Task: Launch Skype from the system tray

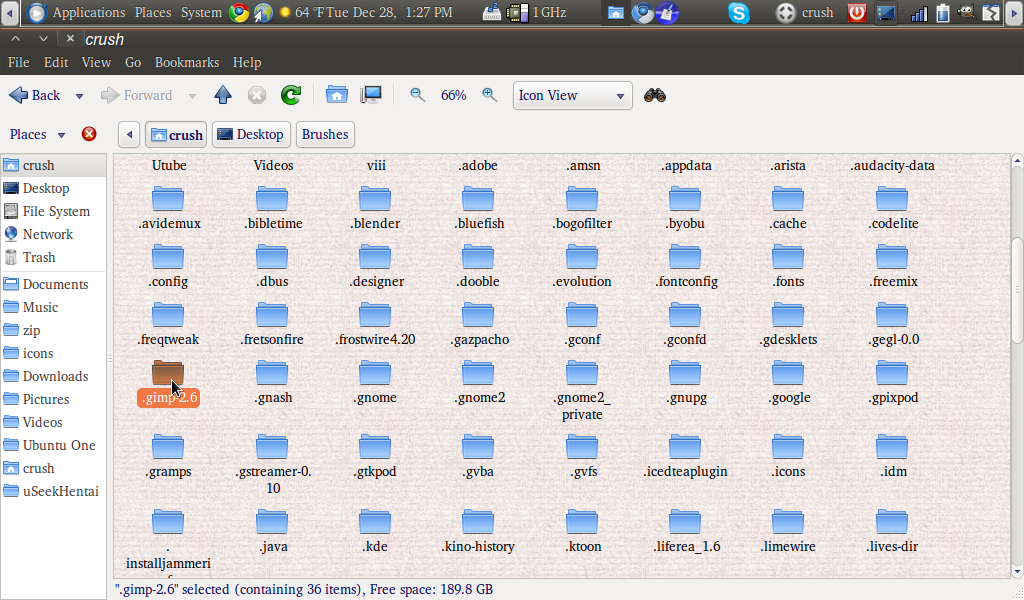Action: pyautogui.click(x=738, y=12)
